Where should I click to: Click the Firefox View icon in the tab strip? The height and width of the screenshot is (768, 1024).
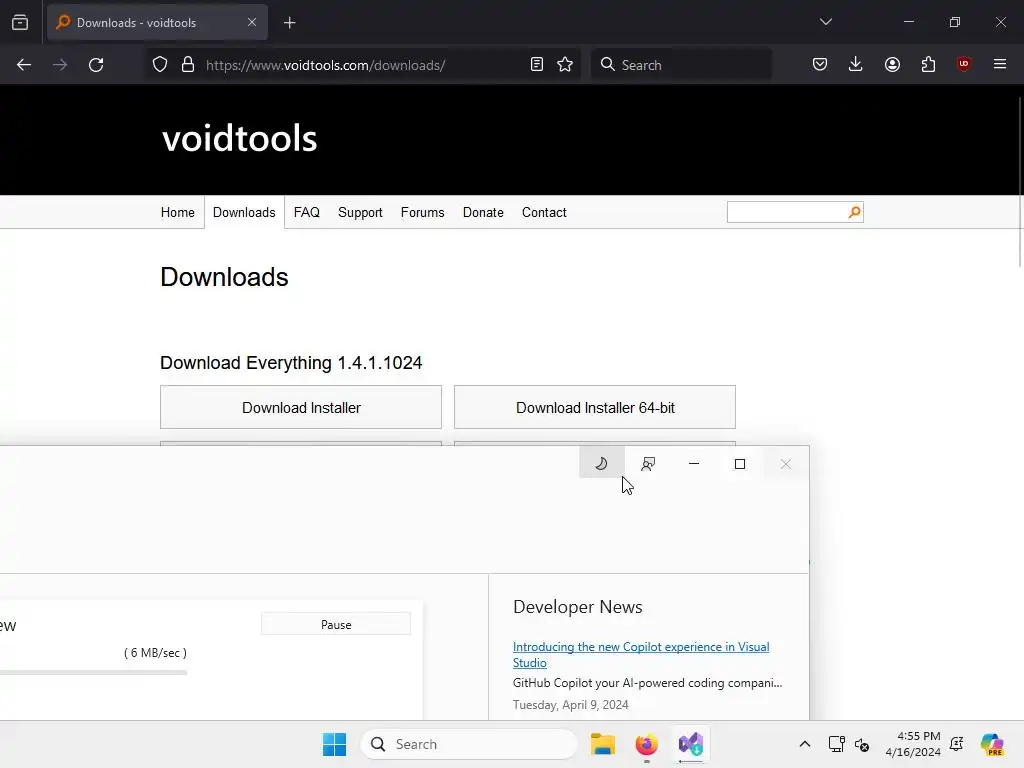point(20,22)
